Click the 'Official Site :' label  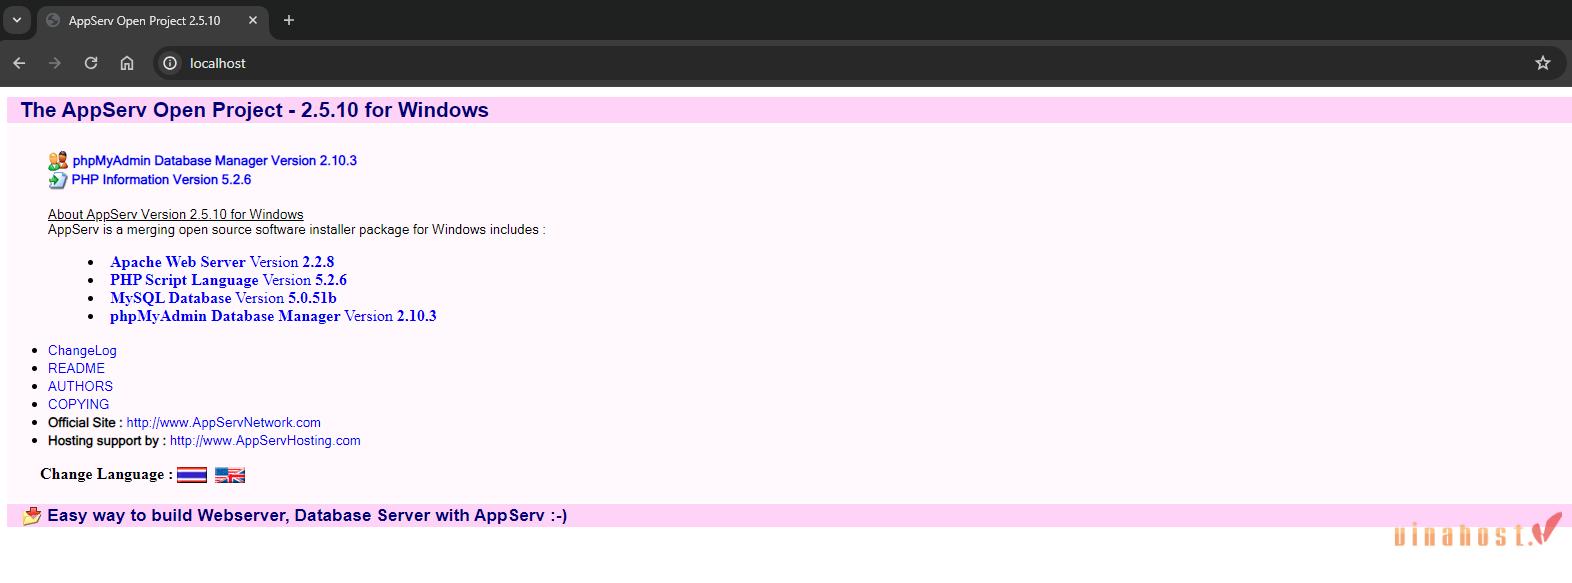(85, 422)
